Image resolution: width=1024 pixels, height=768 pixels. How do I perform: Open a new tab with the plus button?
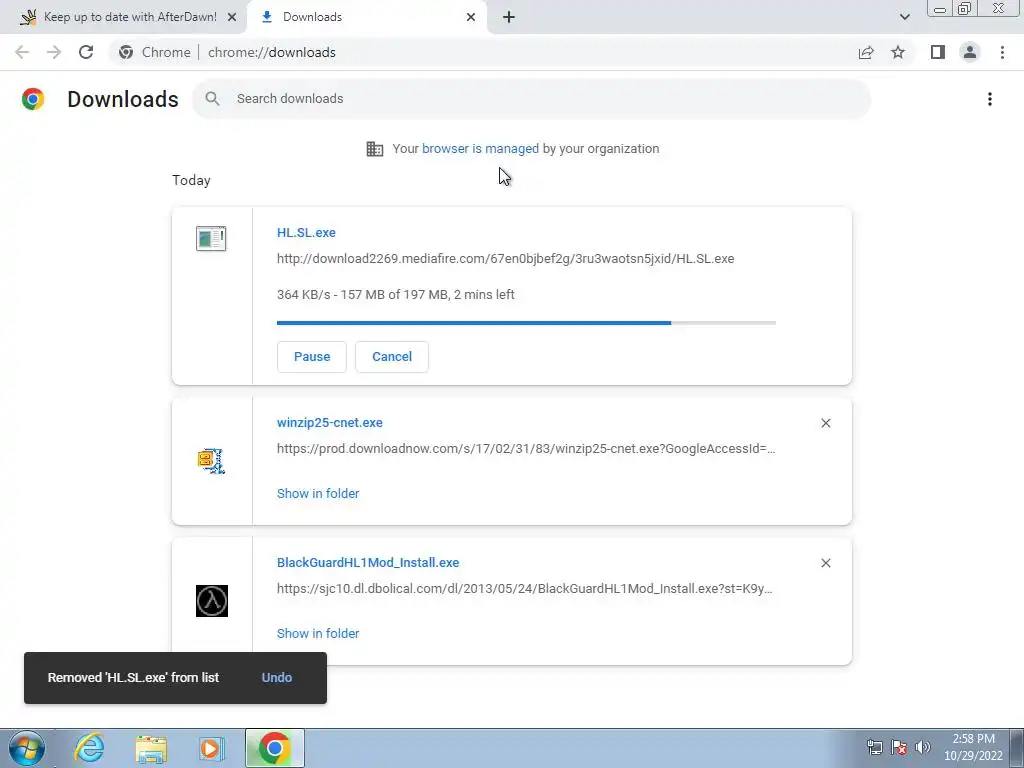click(x=509, y=17)
